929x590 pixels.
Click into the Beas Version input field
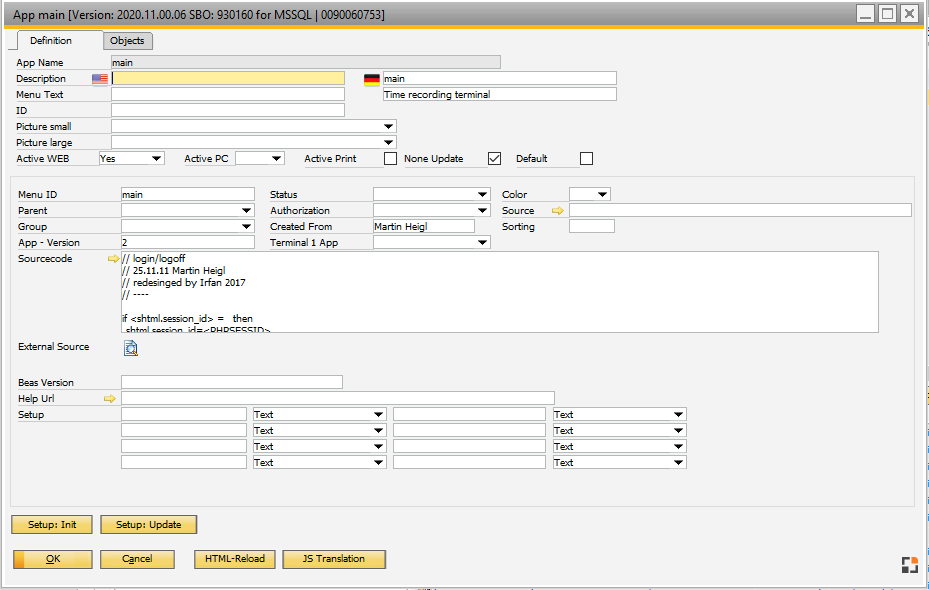pos(231,382)
